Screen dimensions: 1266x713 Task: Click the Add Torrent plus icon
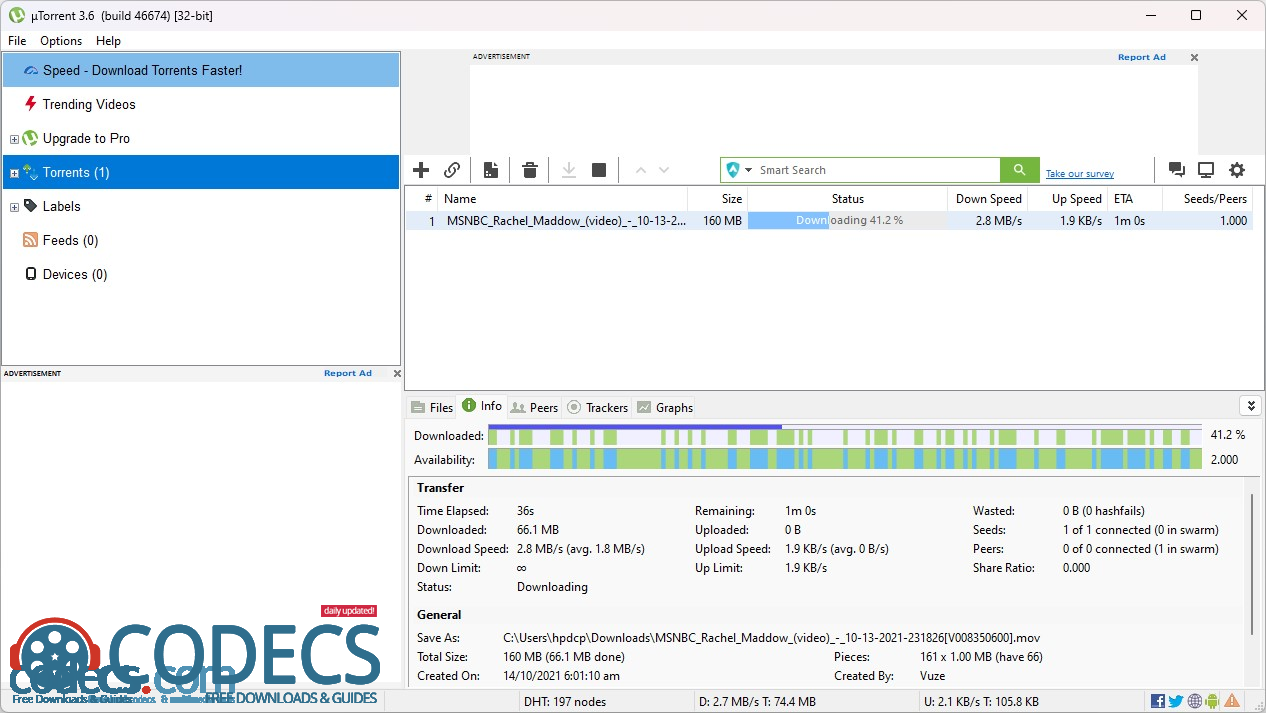(421, 170)
